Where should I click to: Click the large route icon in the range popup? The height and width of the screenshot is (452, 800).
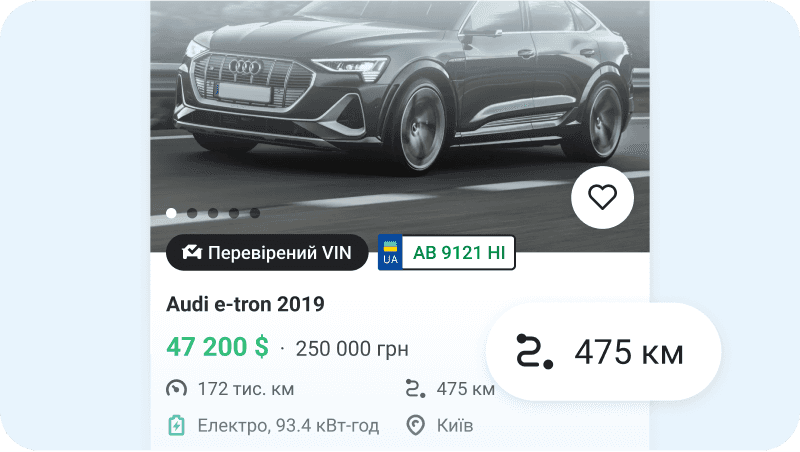pos(534,351)
